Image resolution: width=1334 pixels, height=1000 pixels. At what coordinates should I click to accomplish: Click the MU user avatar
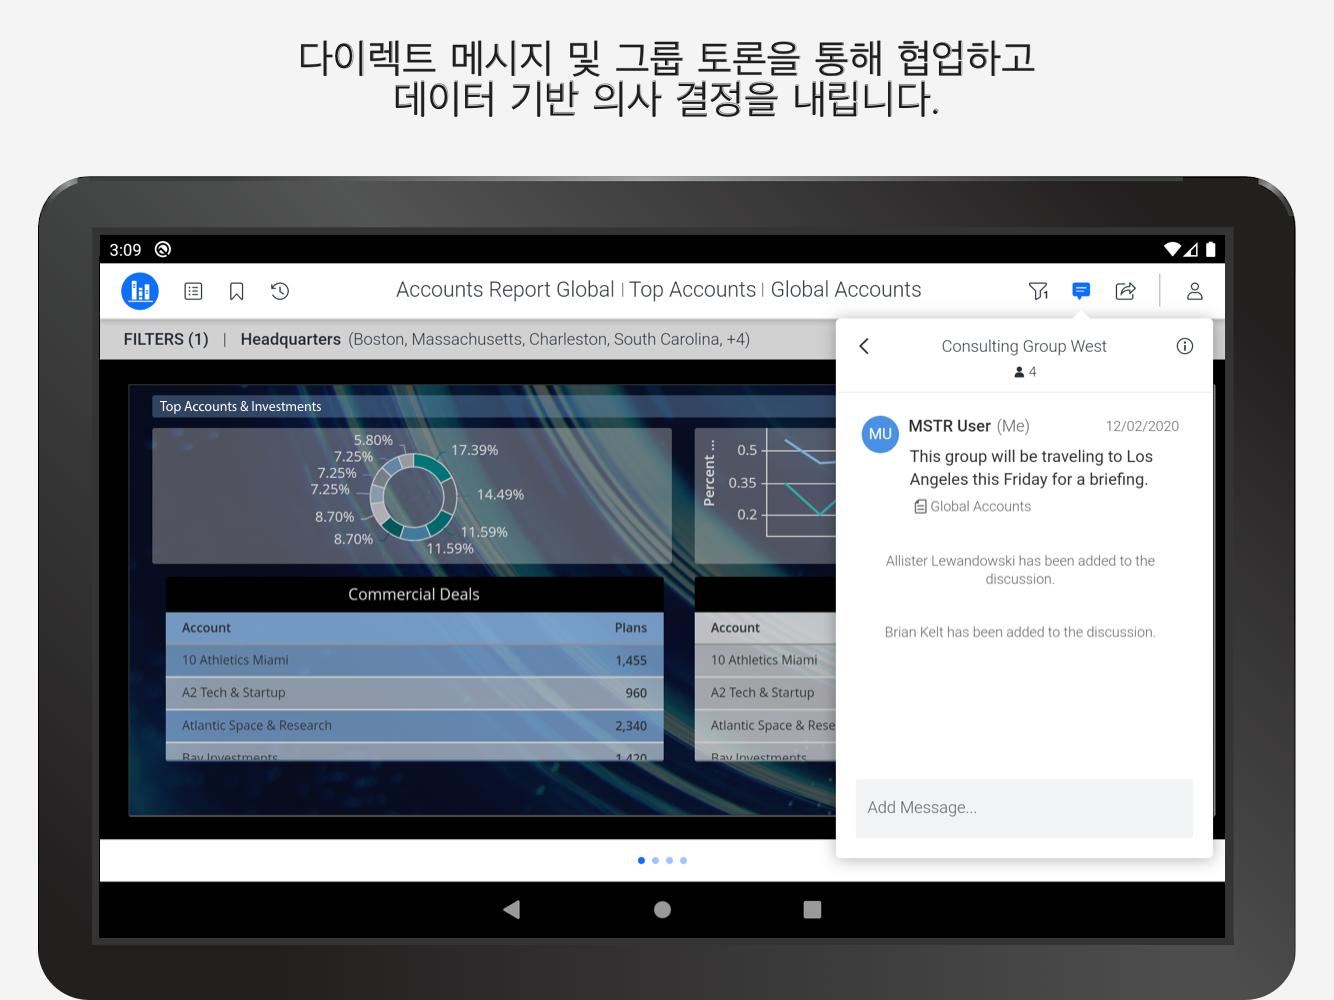tap(880, 434)
